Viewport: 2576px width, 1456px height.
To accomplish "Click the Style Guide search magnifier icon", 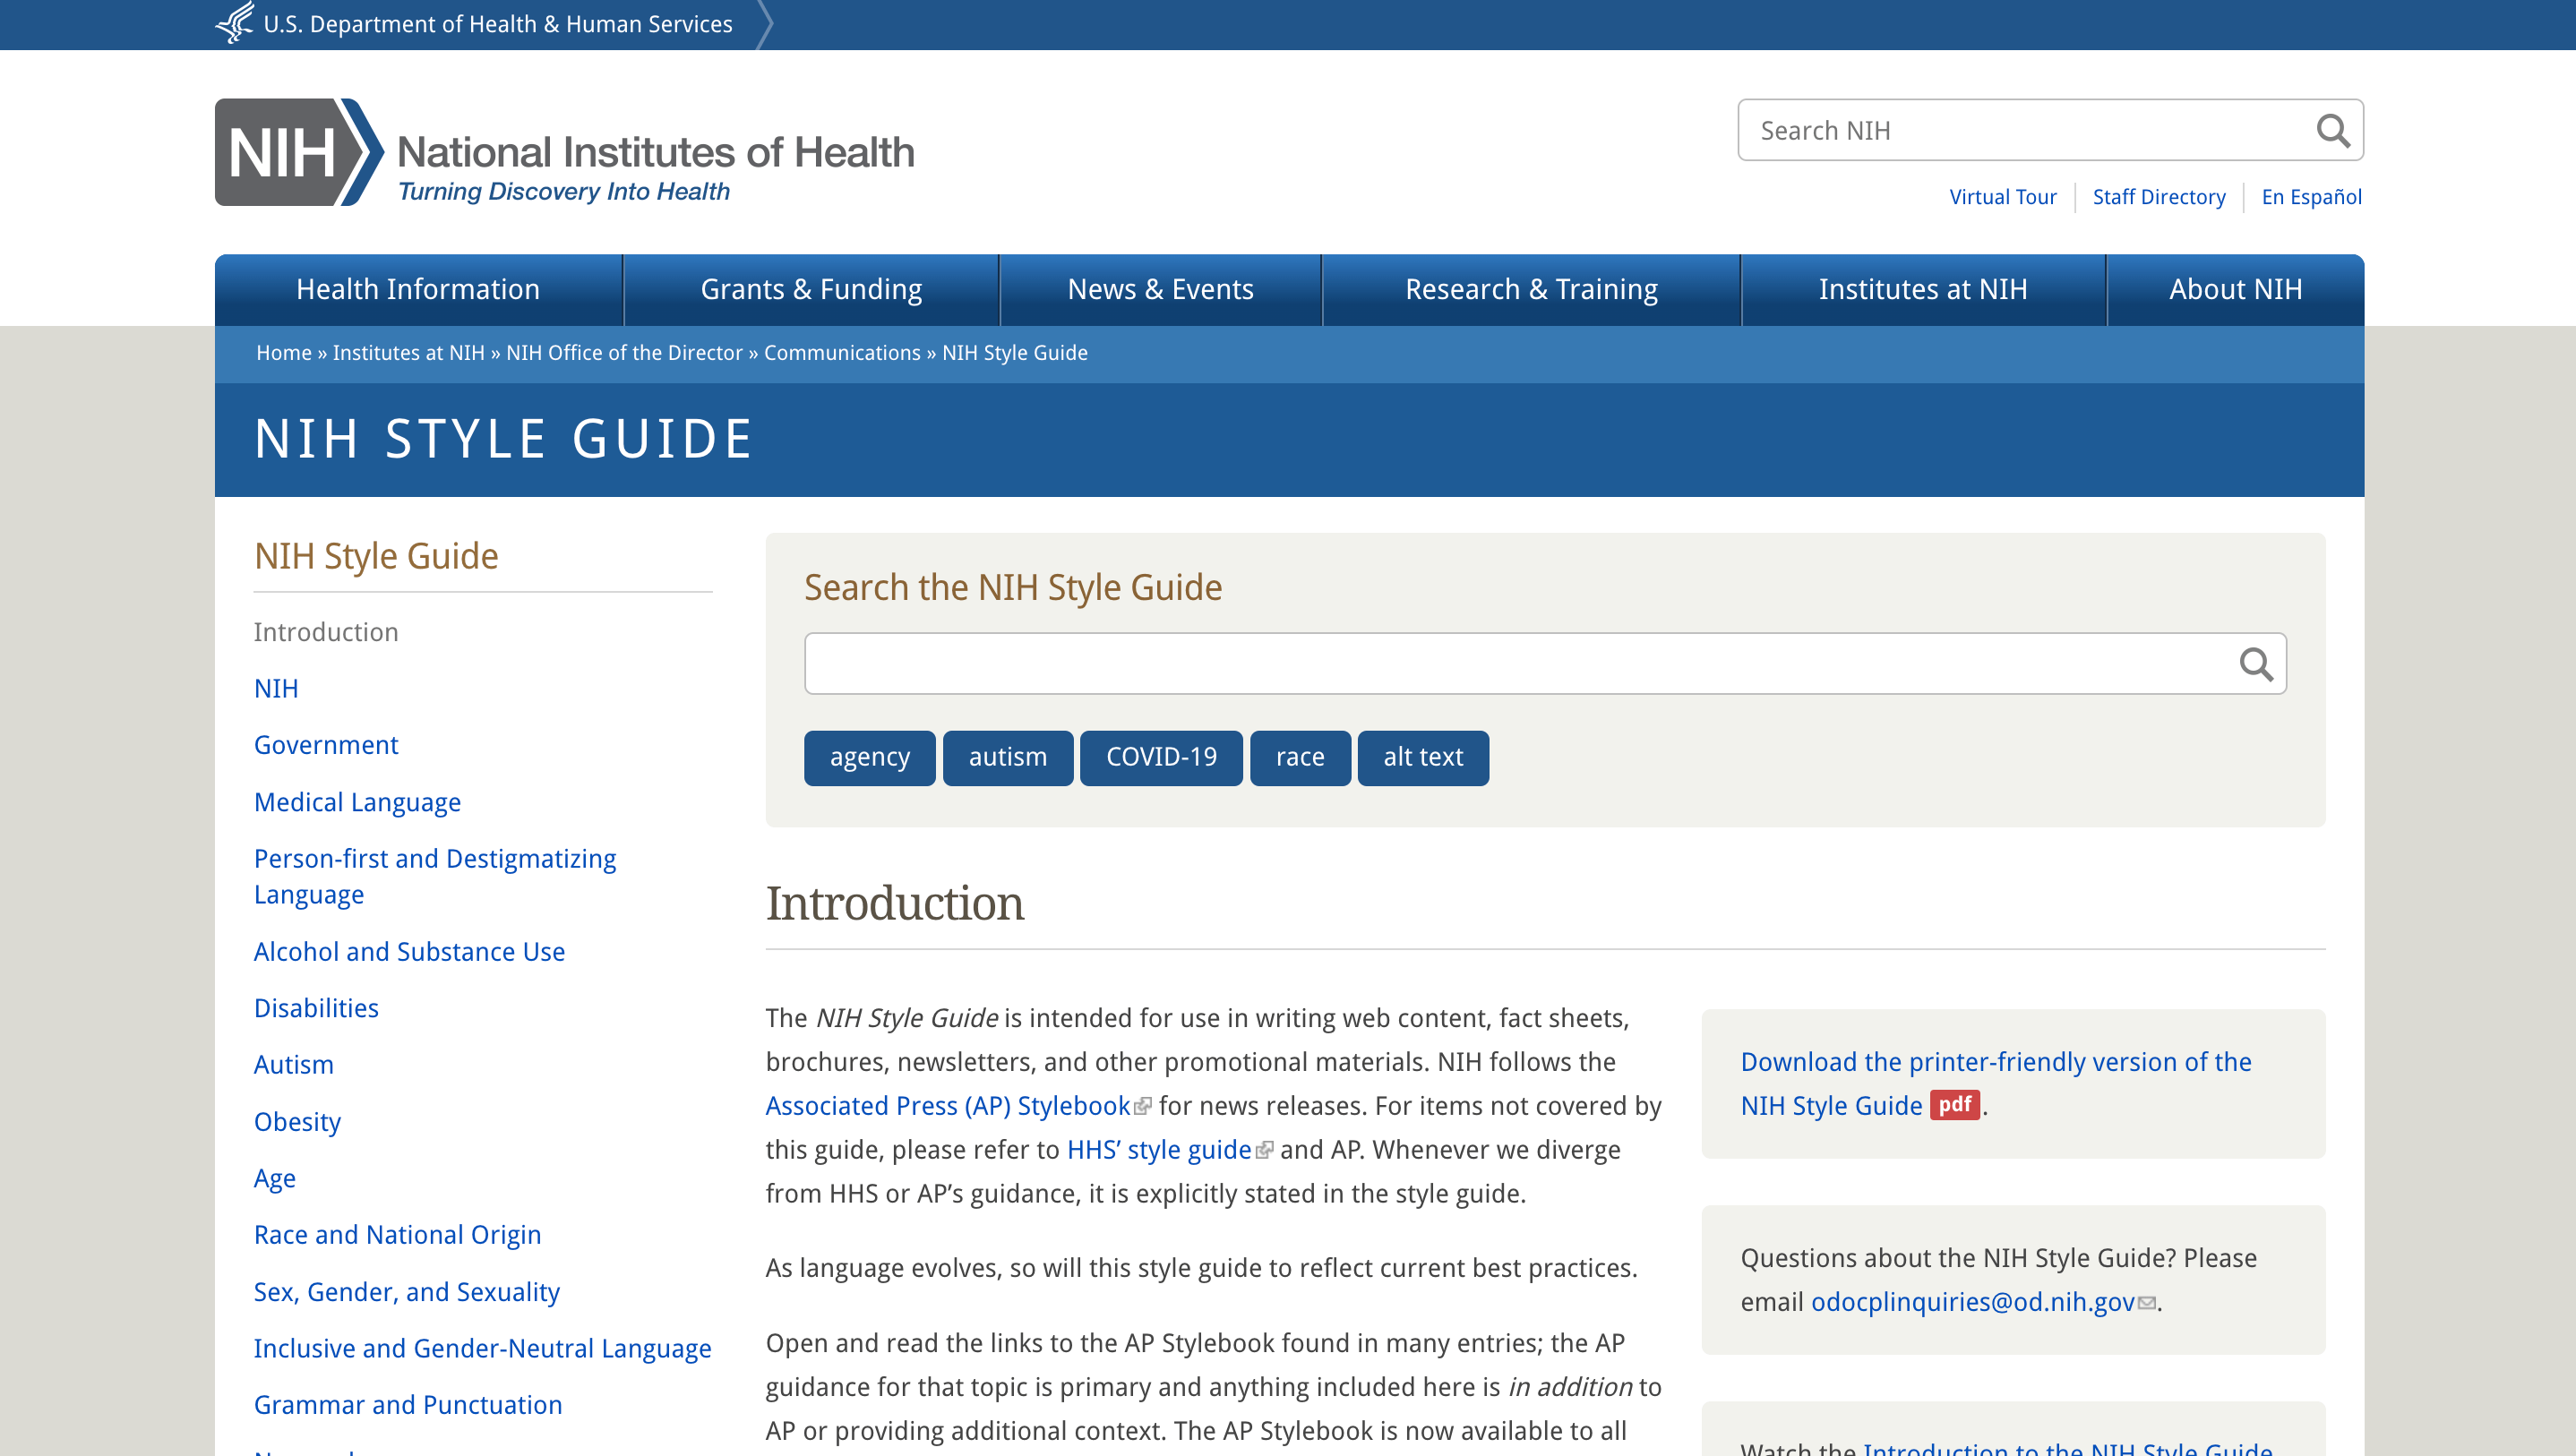I will [x=2256, y=664].
